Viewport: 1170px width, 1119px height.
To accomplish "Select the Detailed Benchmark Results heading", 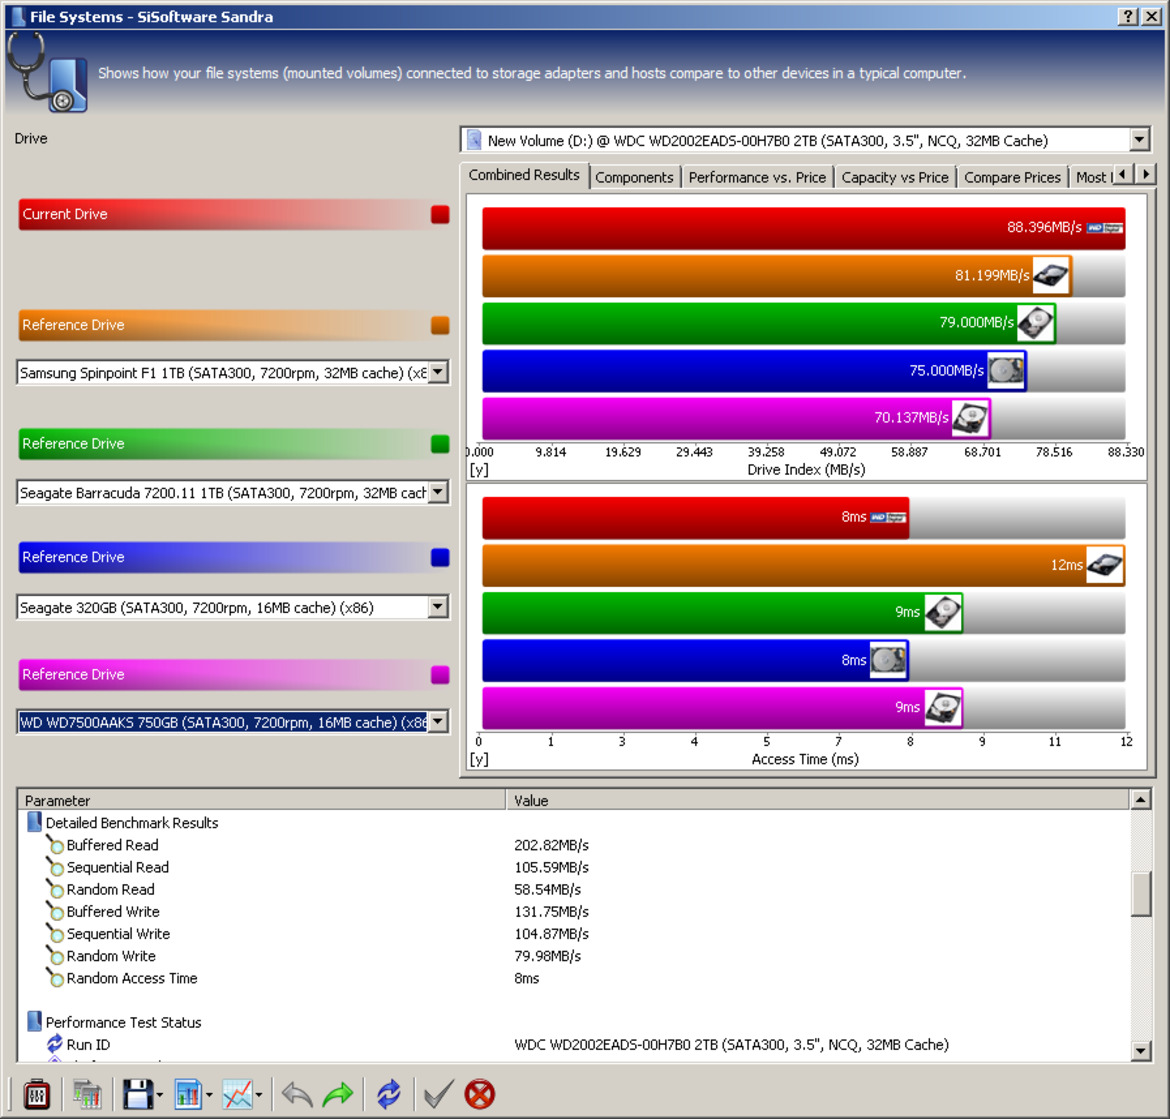I will coord(132,823).
